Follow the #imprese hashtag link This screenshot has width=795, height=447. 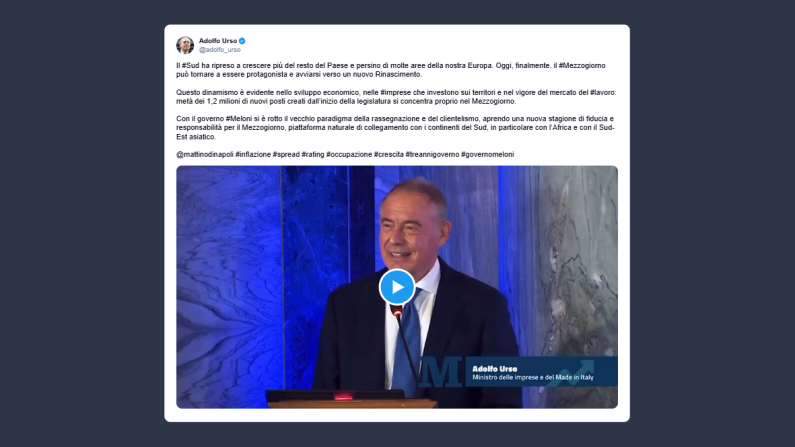(396, 93)
